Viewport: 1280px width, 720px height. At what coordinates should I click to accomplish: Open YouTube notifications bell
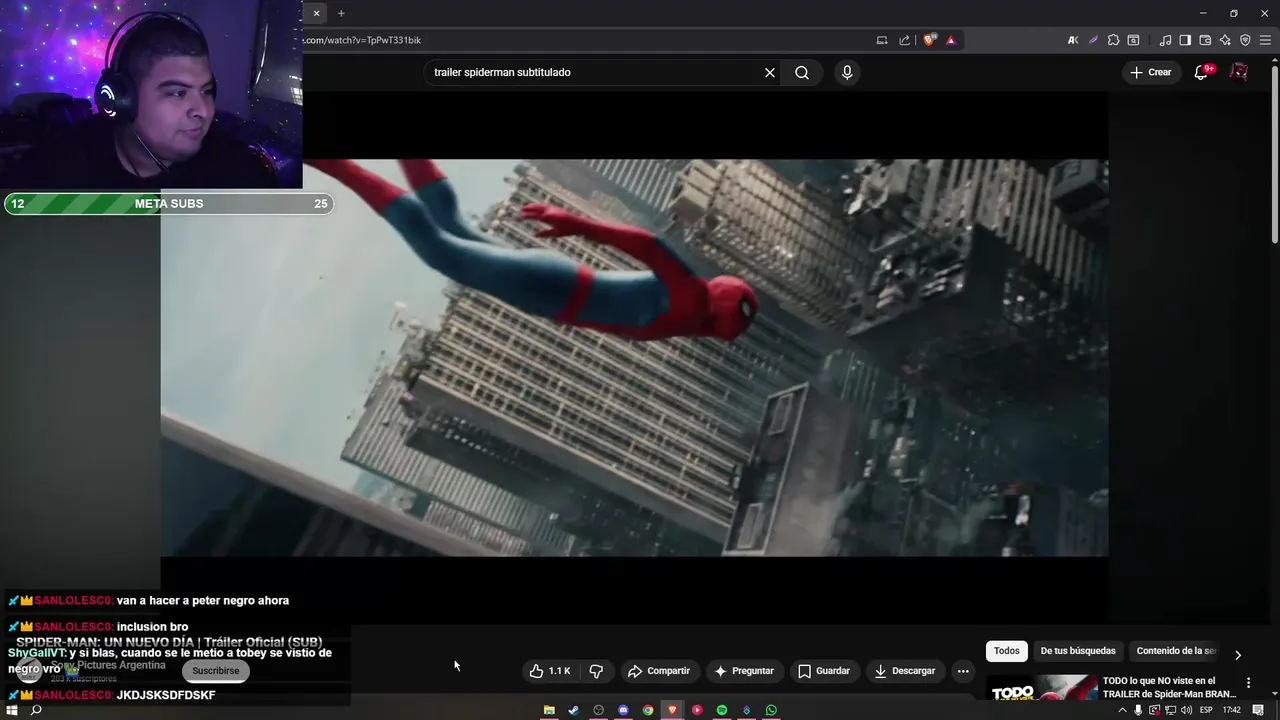1203,72
